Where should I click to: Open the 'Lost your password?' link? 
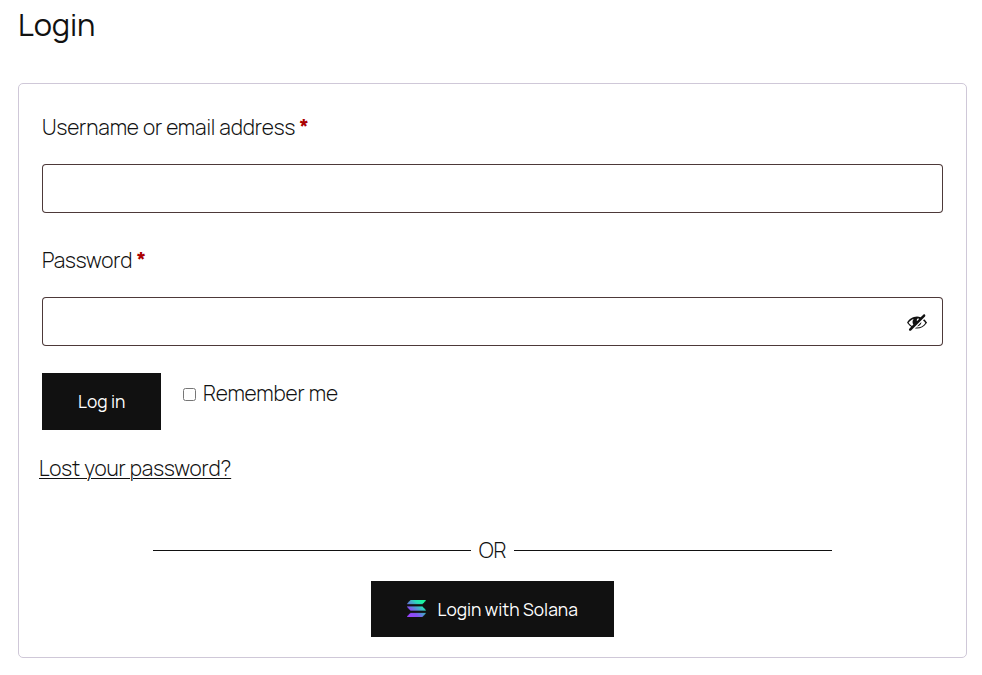135,468
